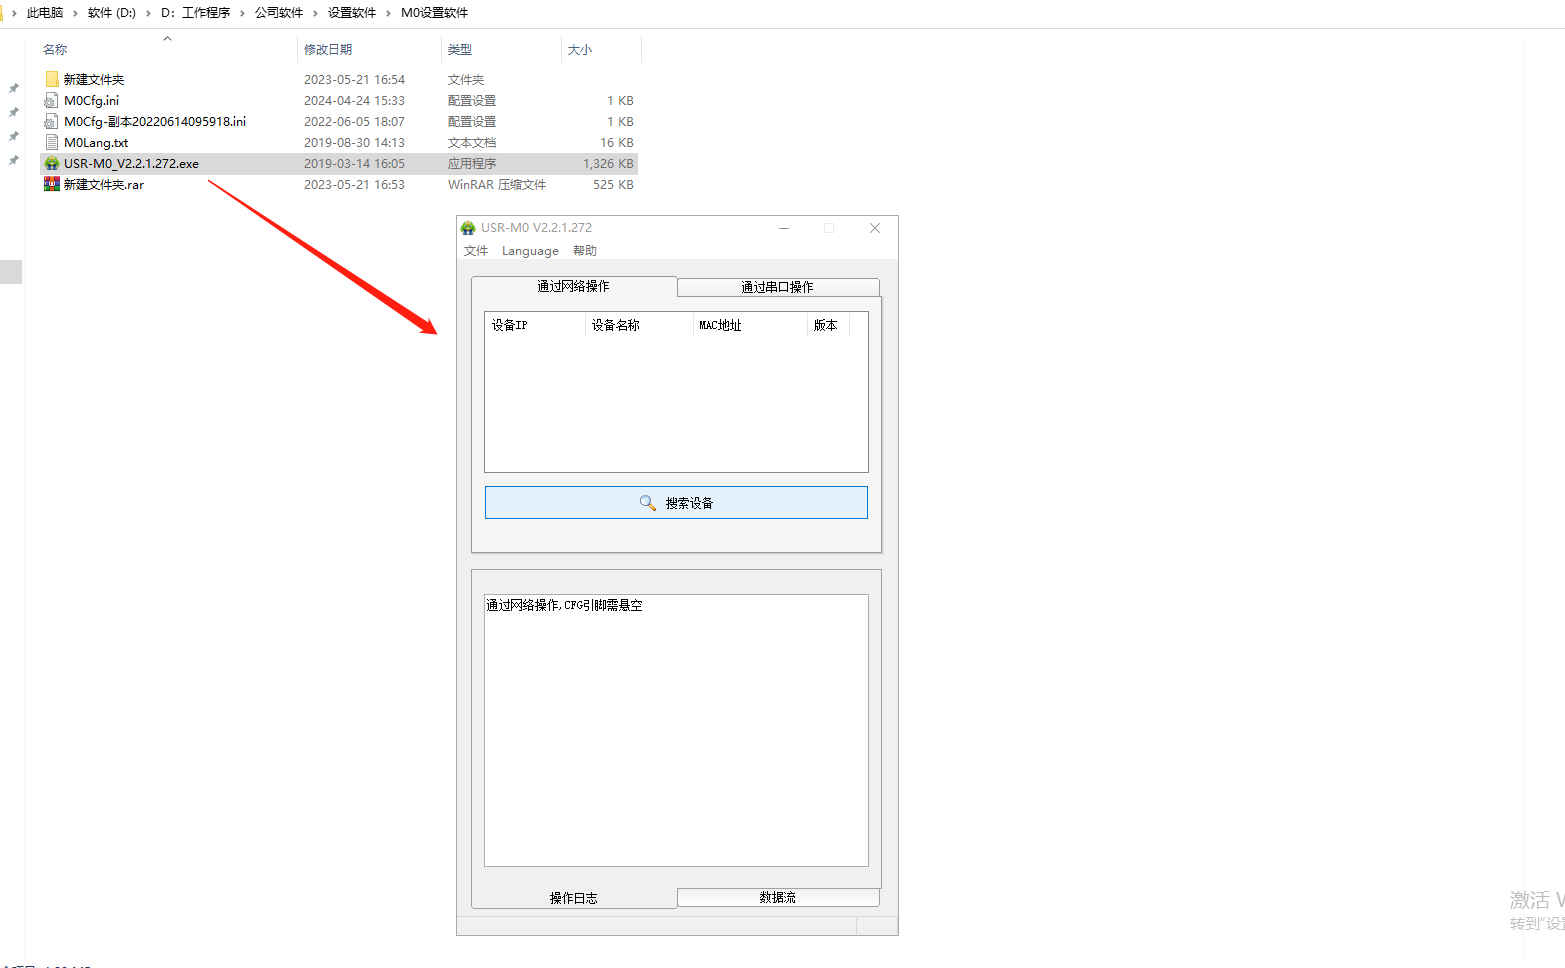This screenshot has width=1565, height=968.
Task: Select the file name M0Cfg.ini
Action: (91, 100)
